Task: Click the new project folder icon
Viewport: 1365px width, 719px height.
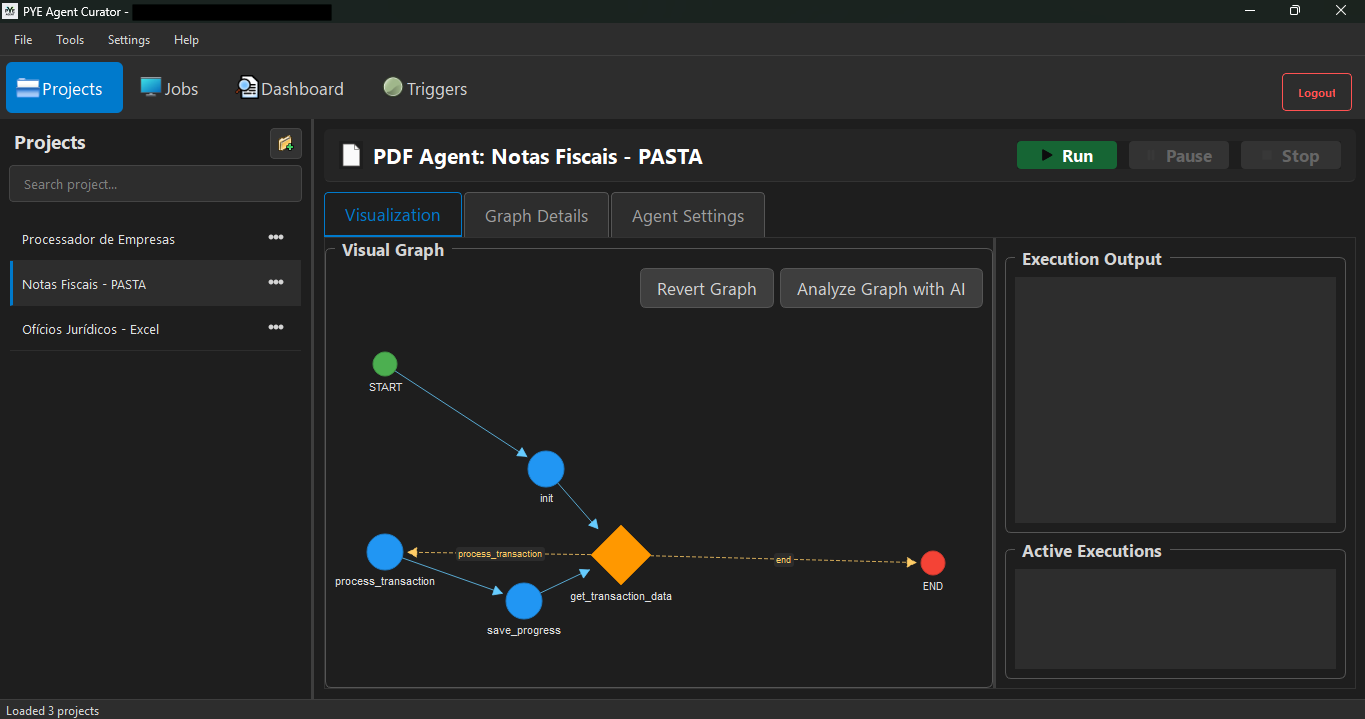Action: point(285,143)
